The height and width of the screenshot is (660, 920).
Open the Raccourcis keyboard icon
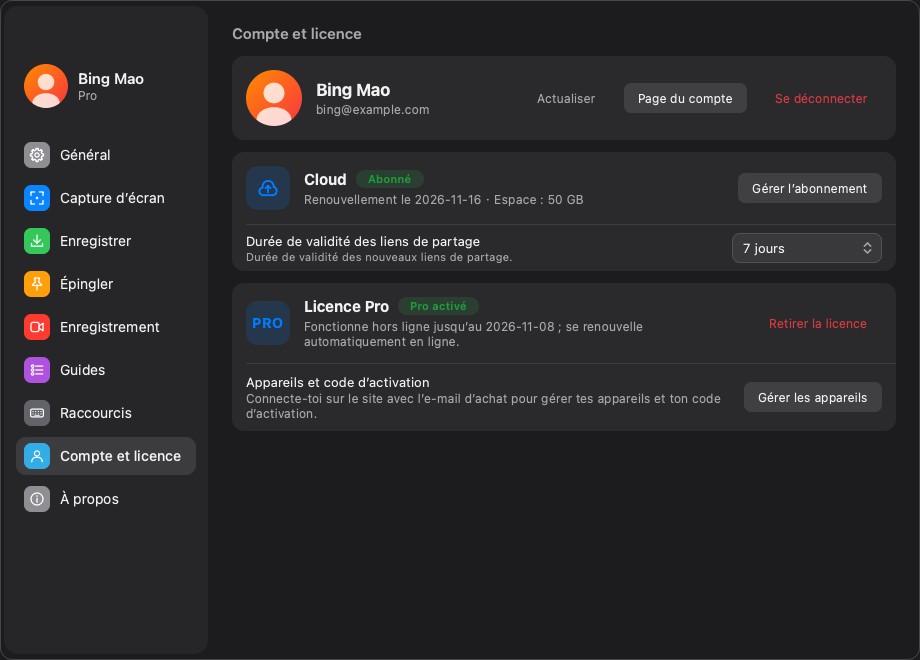point(37,413)
